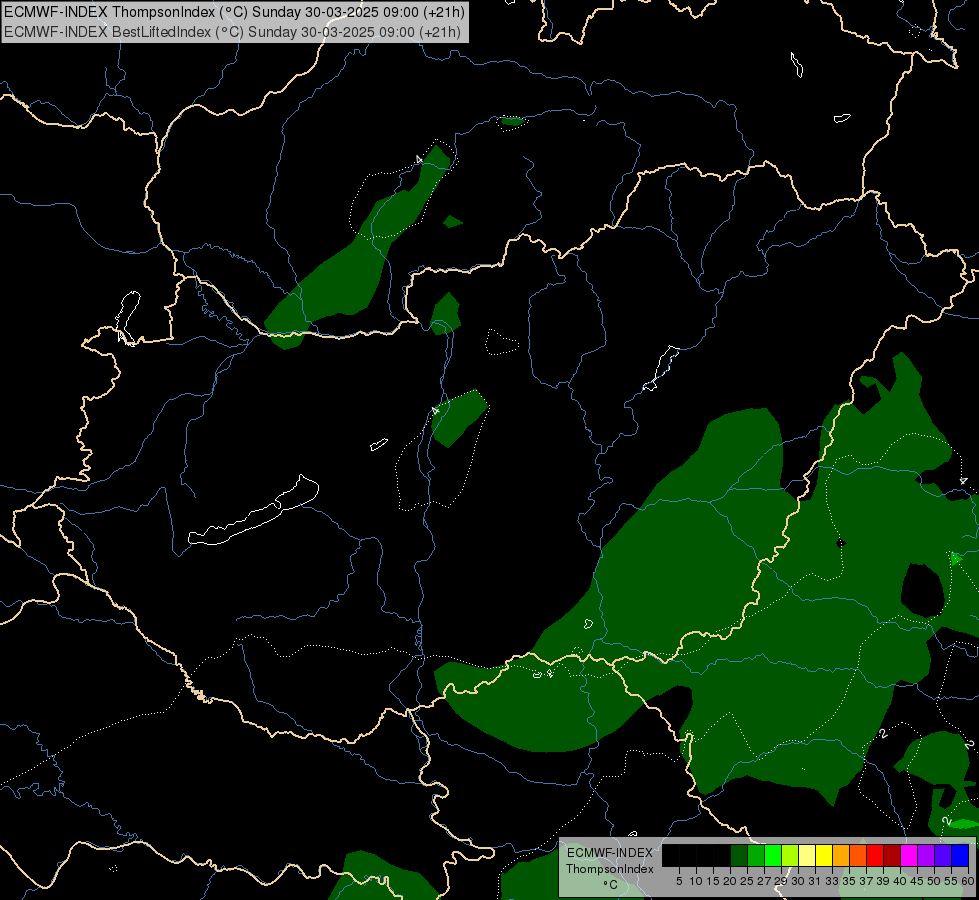Click the legend label 'ECMWF-INDEX'
Viewport: 979px width, 900px height.
[610, 853]
